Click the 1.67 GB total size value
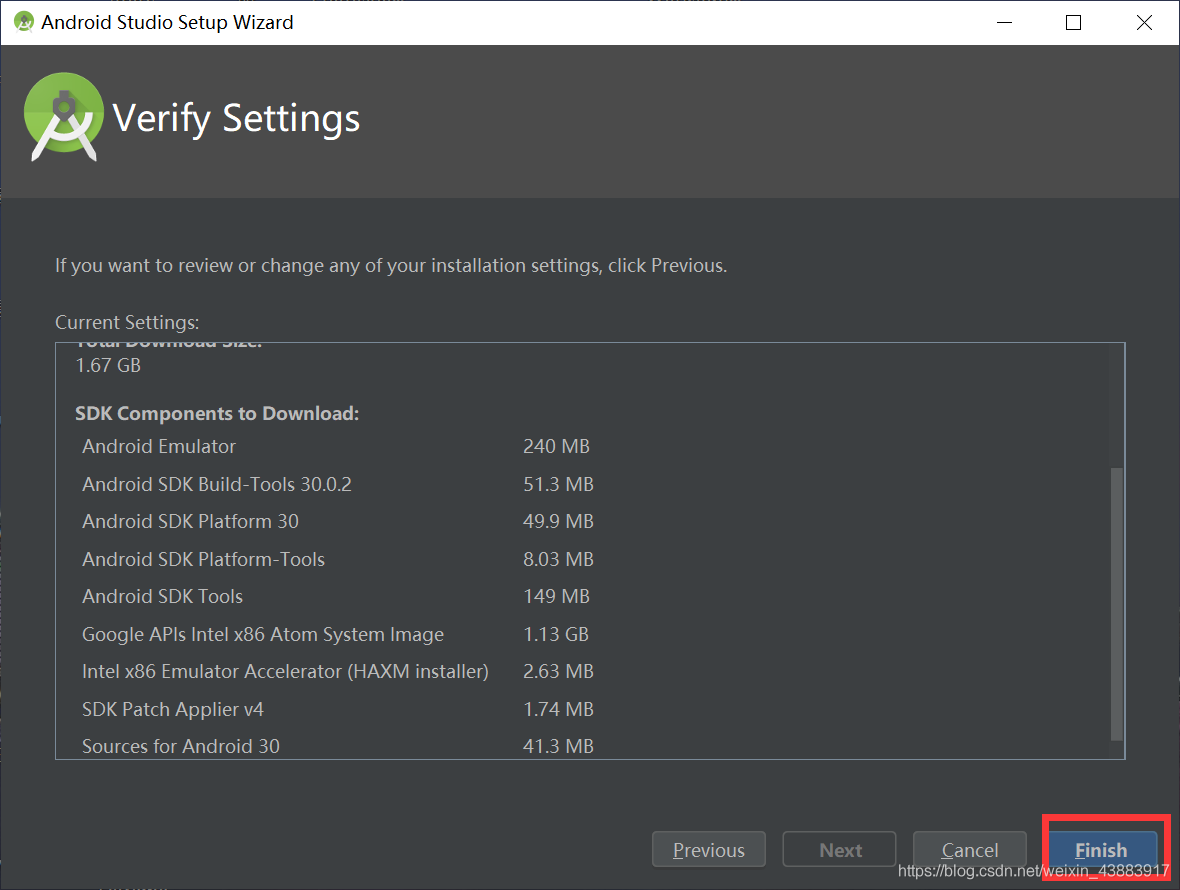The height and width of the screenshot is (890, 1180). (108, 365)
